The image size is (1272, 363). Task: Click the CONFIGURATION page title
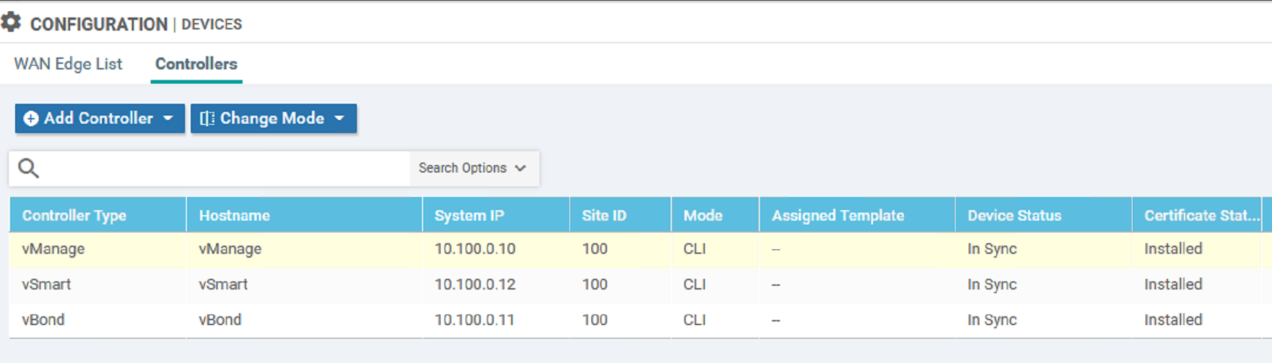[99, 24]
